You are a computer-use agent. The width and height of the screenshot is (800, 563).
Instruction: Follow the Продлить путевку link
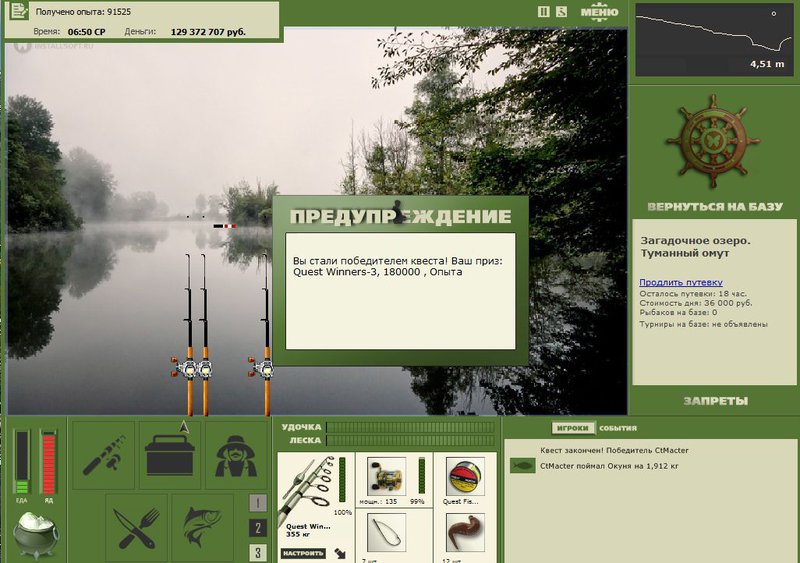(681, 282)
